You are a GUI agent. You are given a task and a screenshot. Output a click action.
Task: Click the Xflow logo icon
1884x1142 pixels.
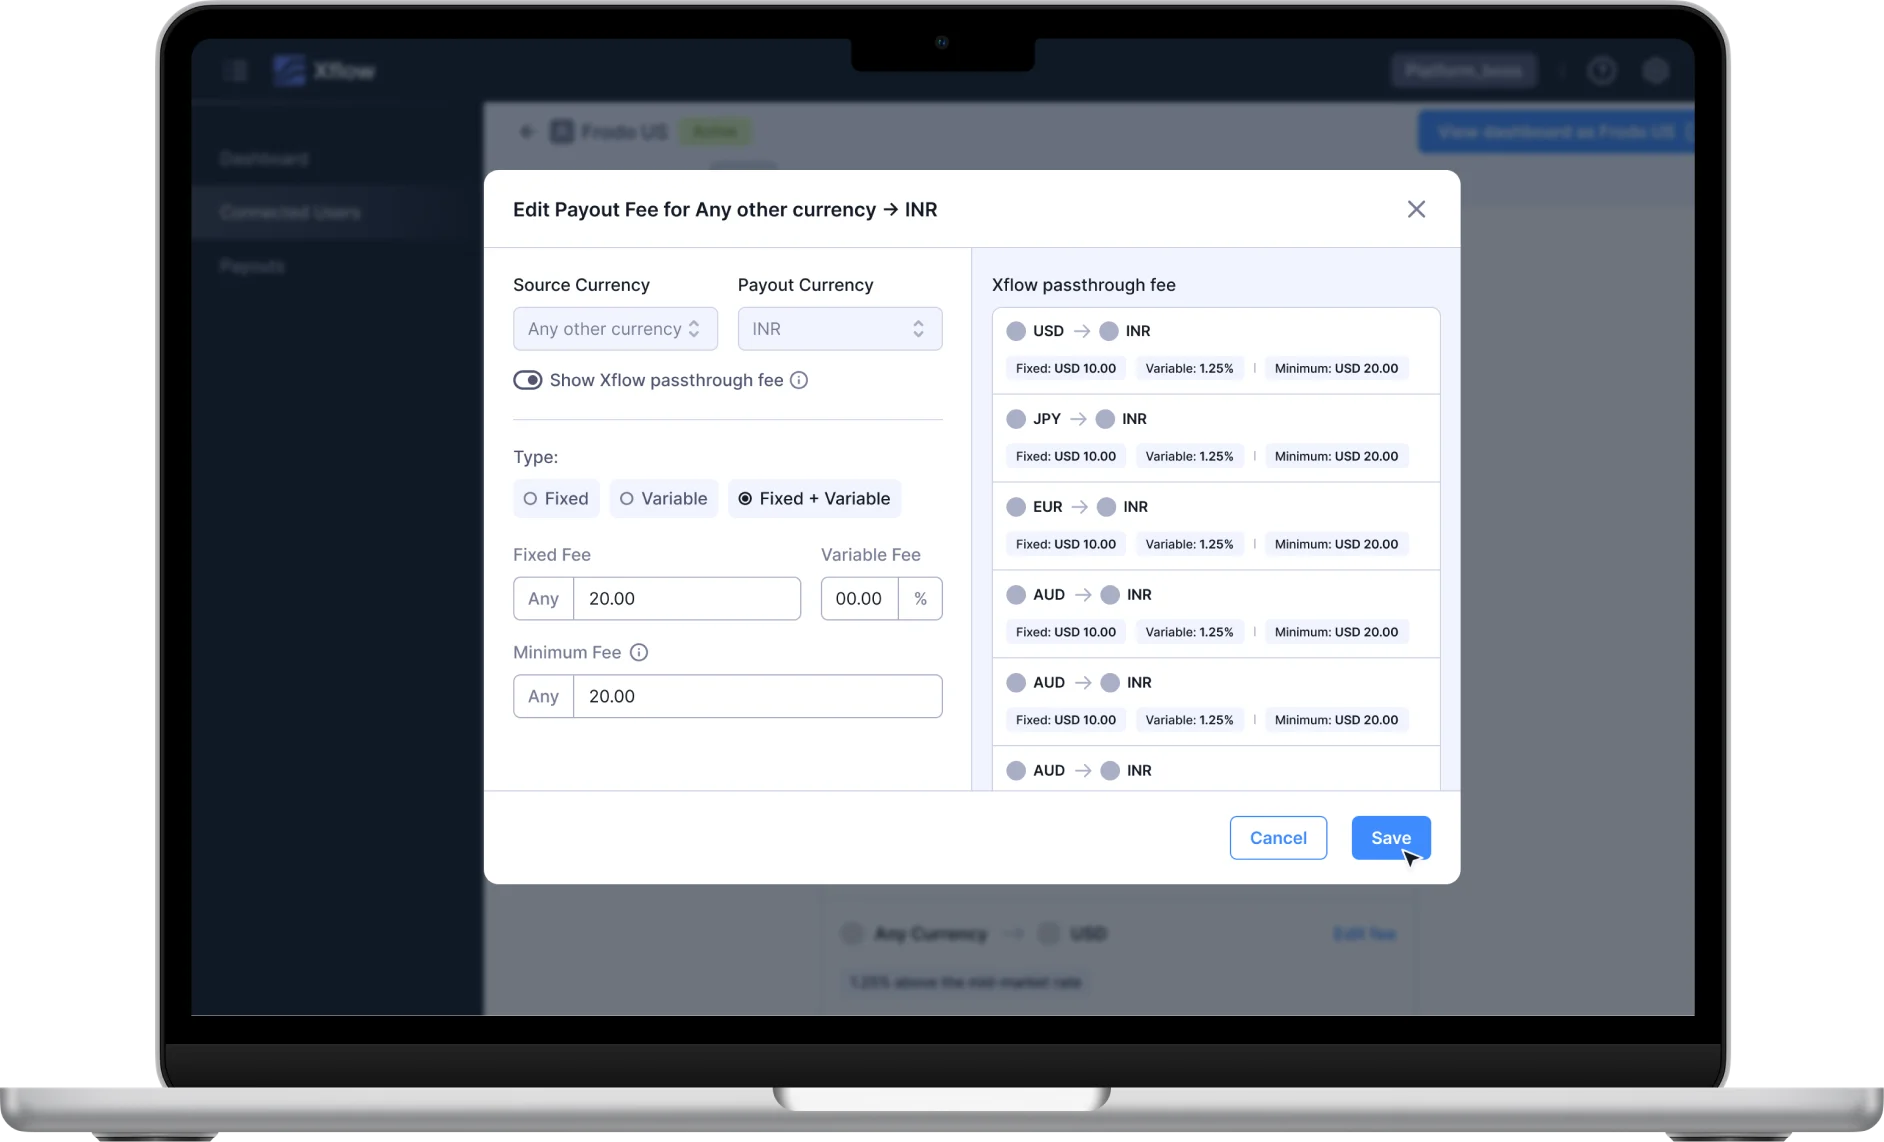[x=290, y=70]
